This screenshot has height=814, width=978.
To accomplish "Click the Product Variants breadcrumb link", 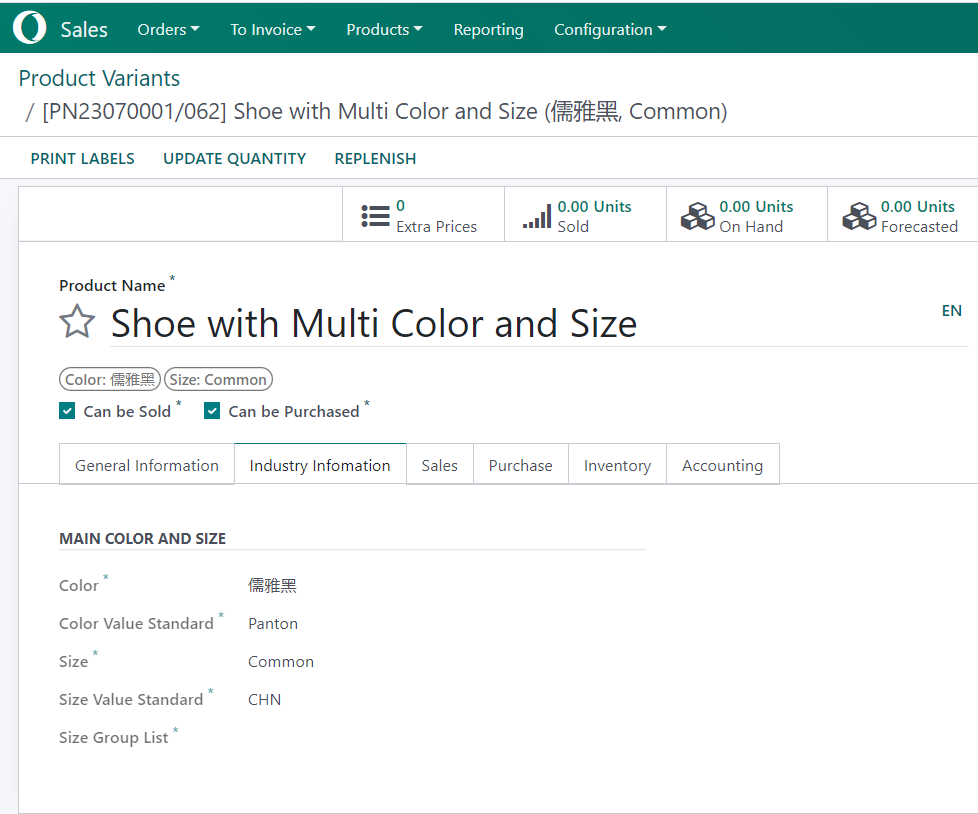I will coord(99,78).
